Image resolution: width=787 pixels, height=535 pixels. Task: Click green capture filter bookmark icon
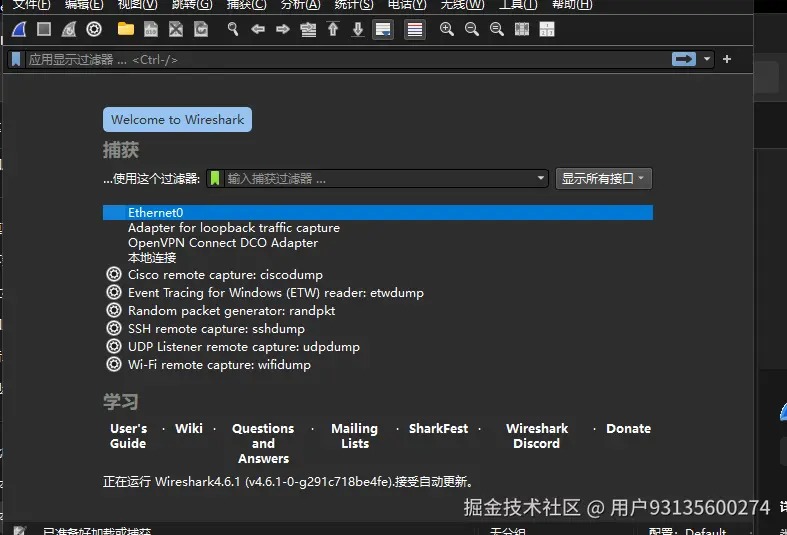click(215, 178)
